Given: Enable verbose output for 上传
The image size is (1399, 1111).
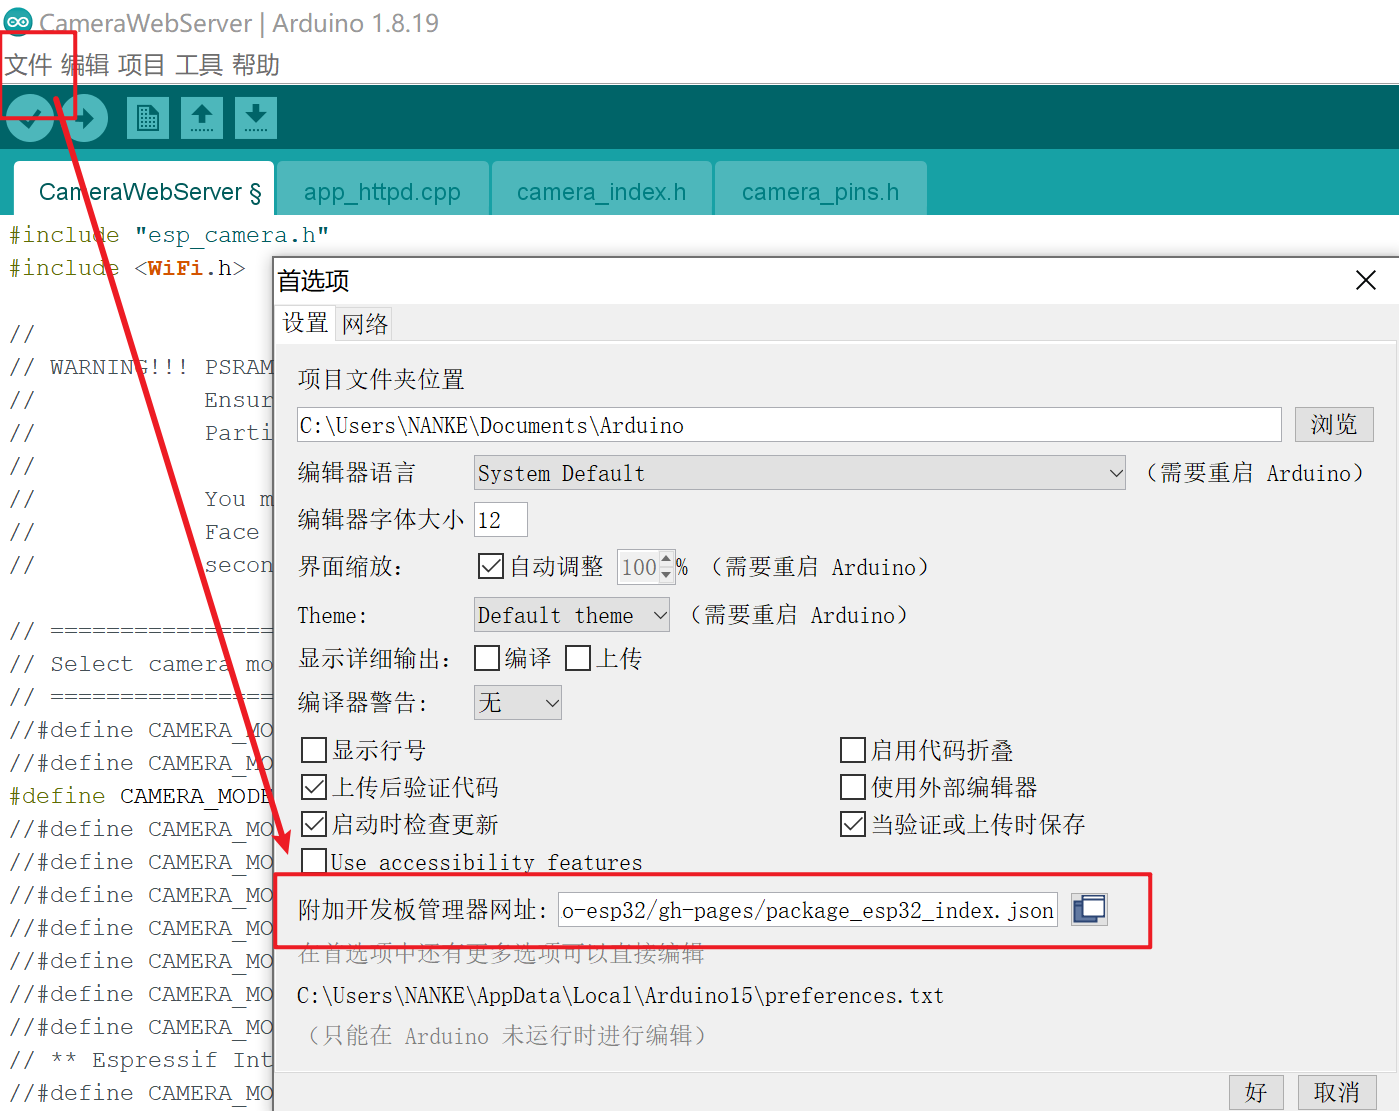Looking at the screenshot, I should pos(578,658).
